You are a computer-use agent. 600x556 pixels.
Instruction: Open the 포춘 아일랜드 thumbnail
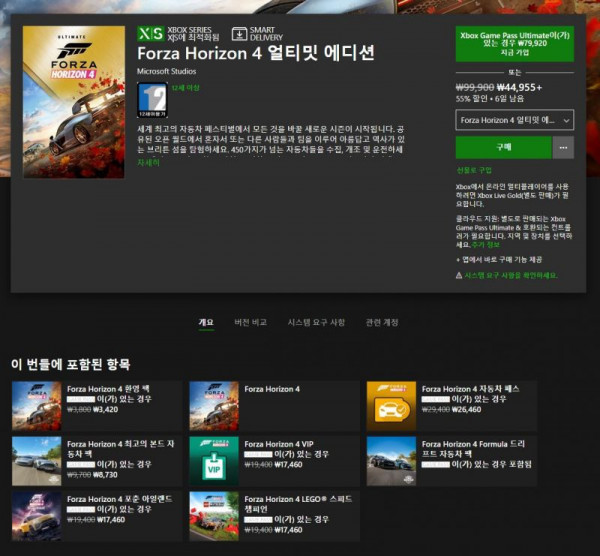point(37,516)
